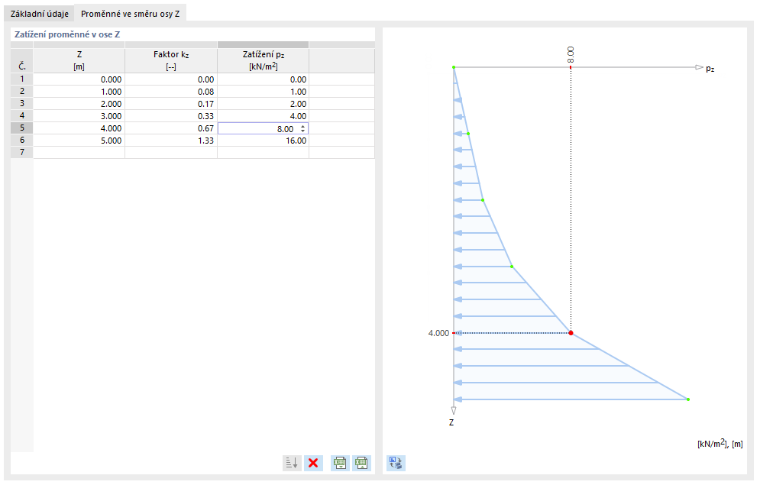Click the active load cell showing 8.00
The image size is (760, 485).
(263, 128)
